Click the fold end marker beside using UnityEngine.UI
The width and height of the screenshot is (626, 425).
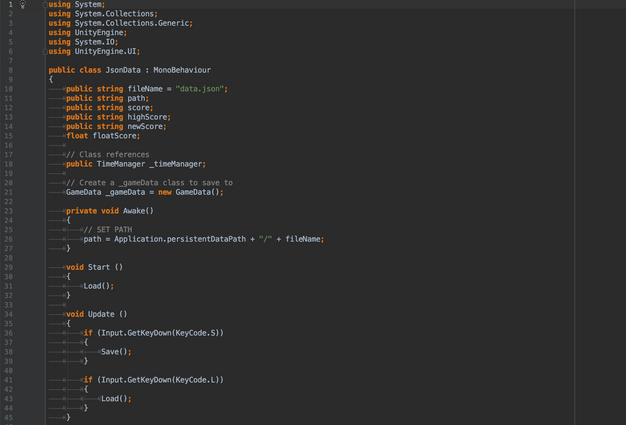pos(45,51)
